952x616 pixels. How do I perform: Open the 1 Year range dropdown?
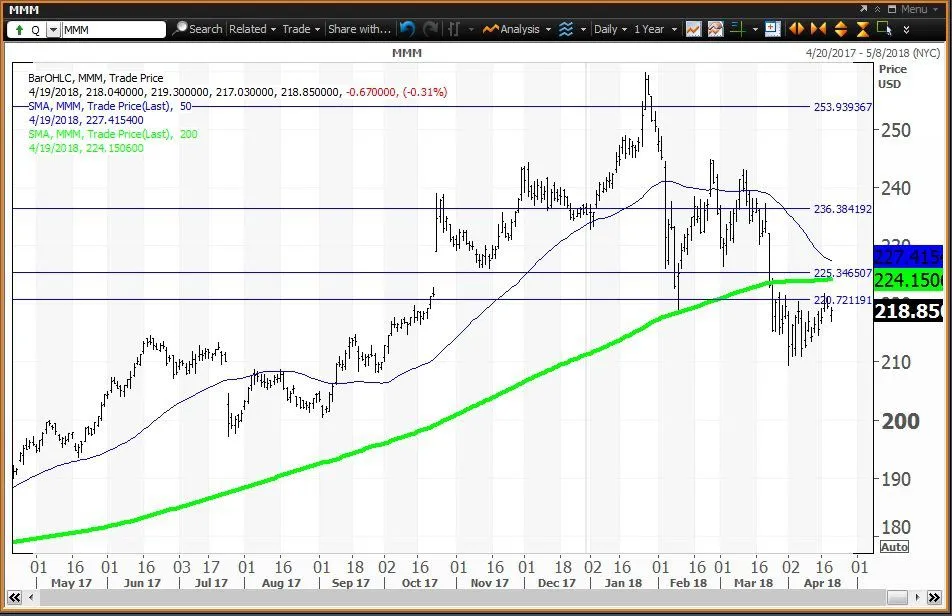click(x=655, y=29)
